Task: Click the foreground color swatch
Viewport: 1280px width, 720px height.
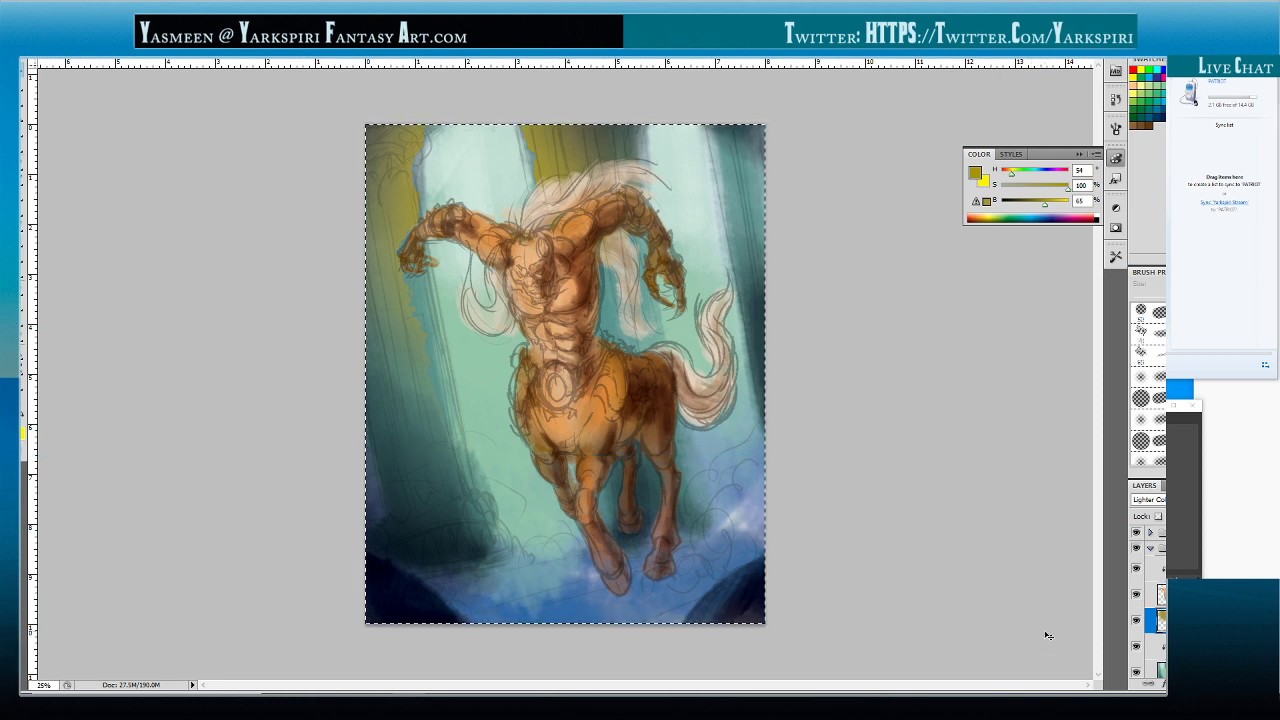Action: 975,173
